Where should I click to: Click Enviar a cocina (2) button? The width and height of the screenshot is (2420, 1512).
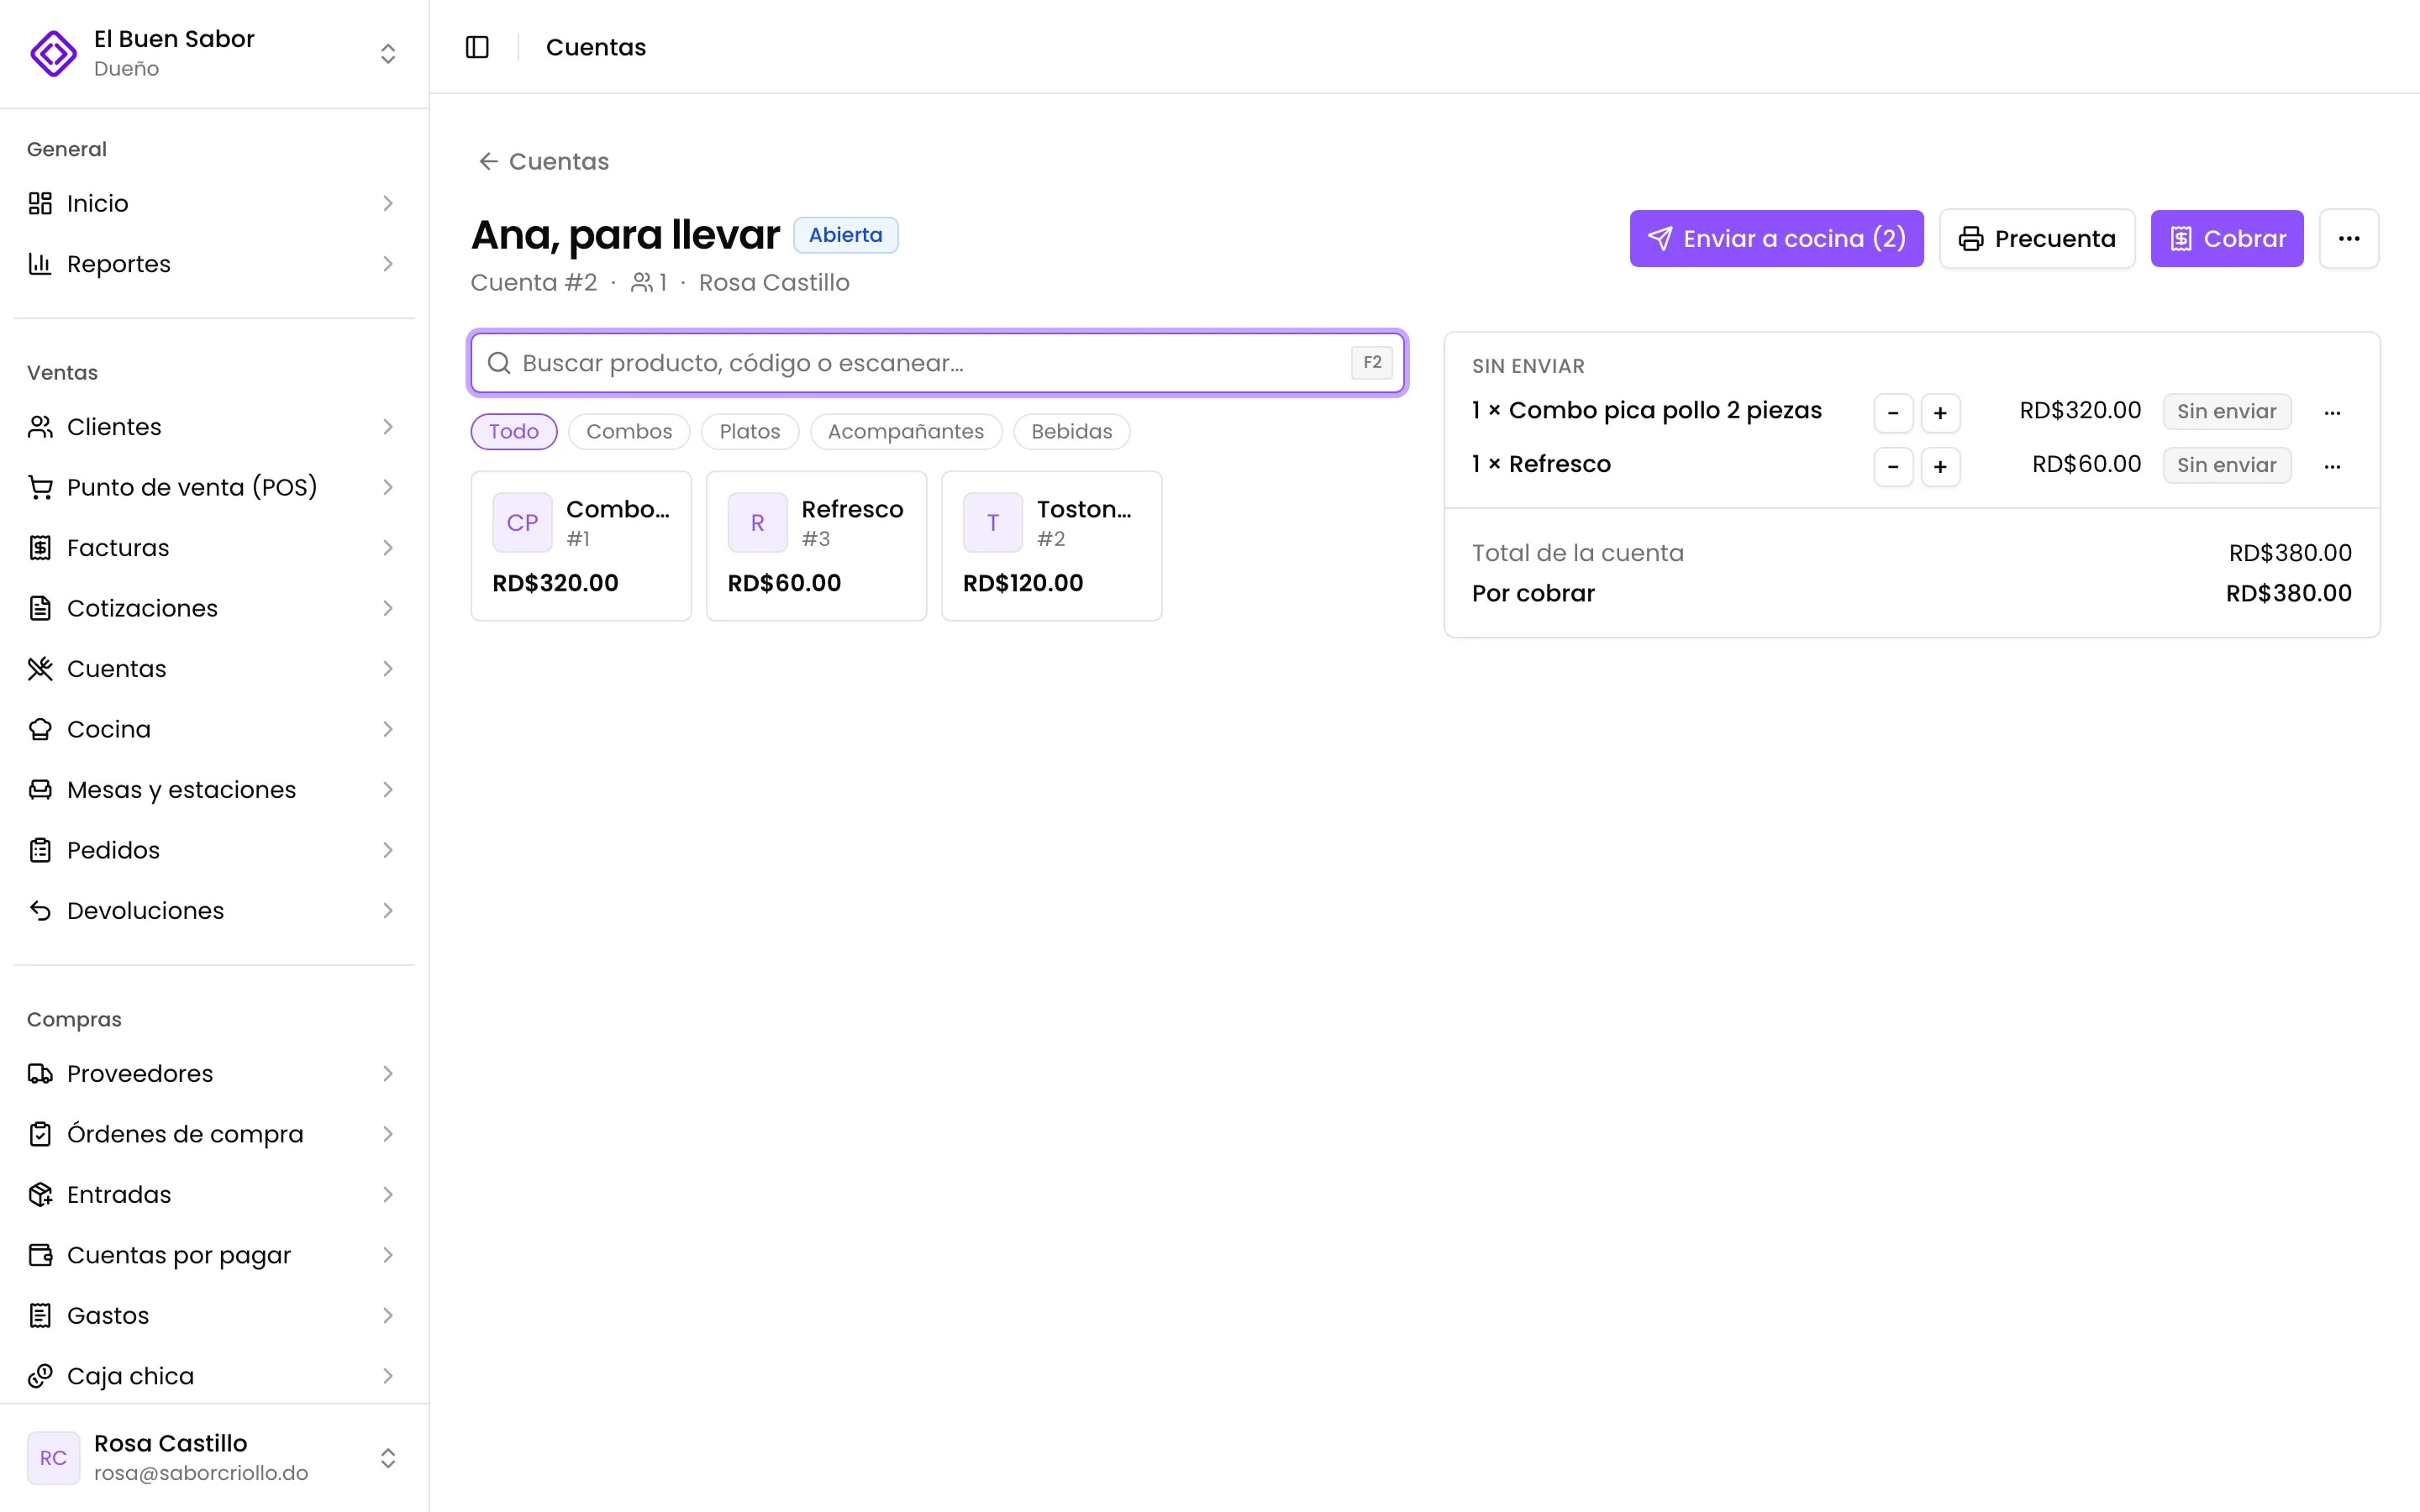tap(1776, 238)
